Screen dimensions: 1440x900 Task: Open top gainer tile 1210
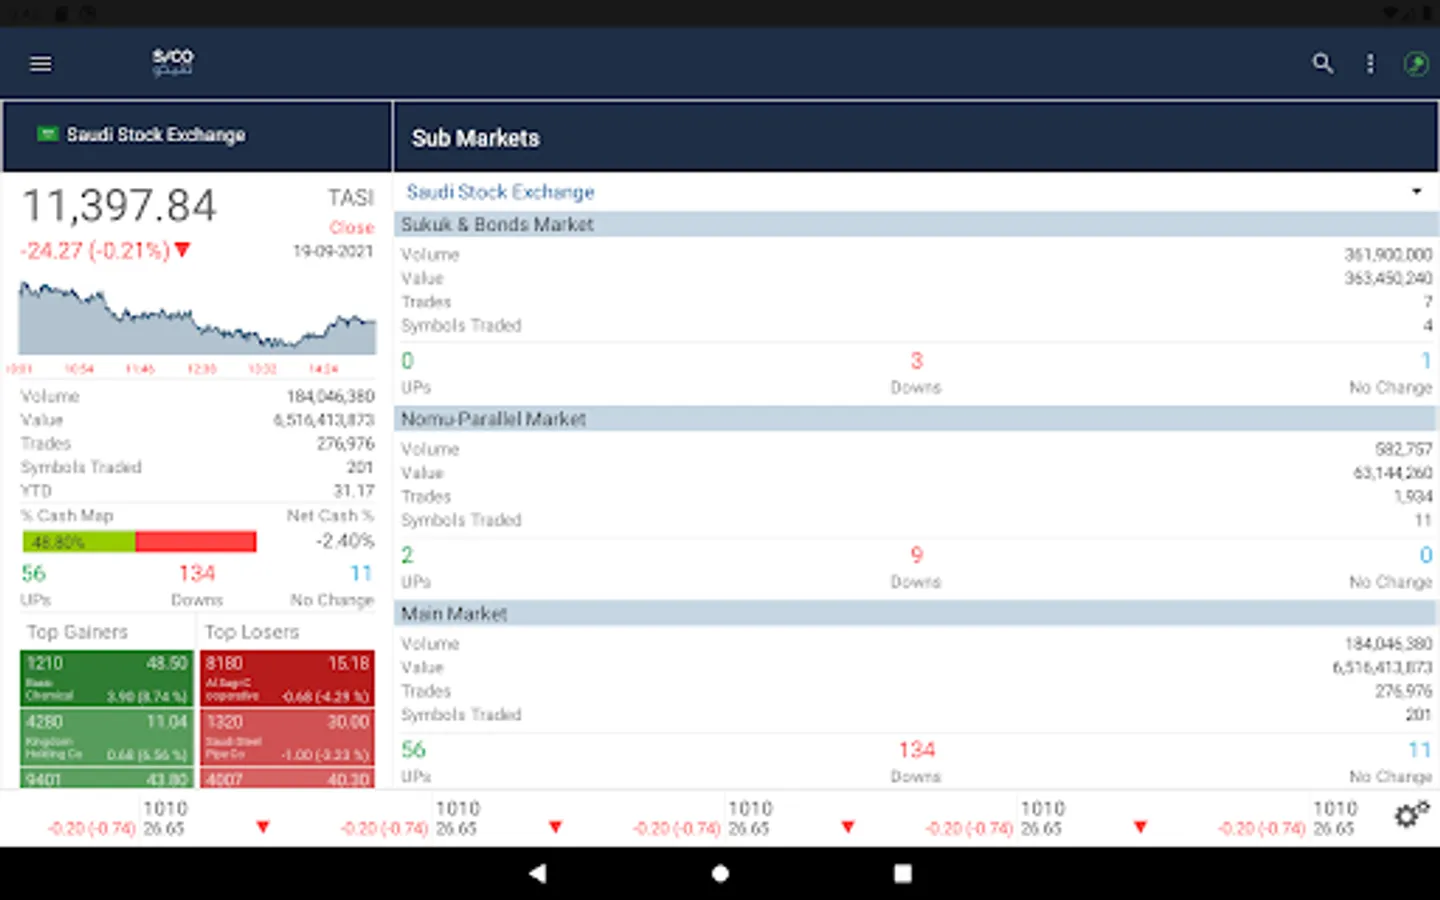(107, 678)
